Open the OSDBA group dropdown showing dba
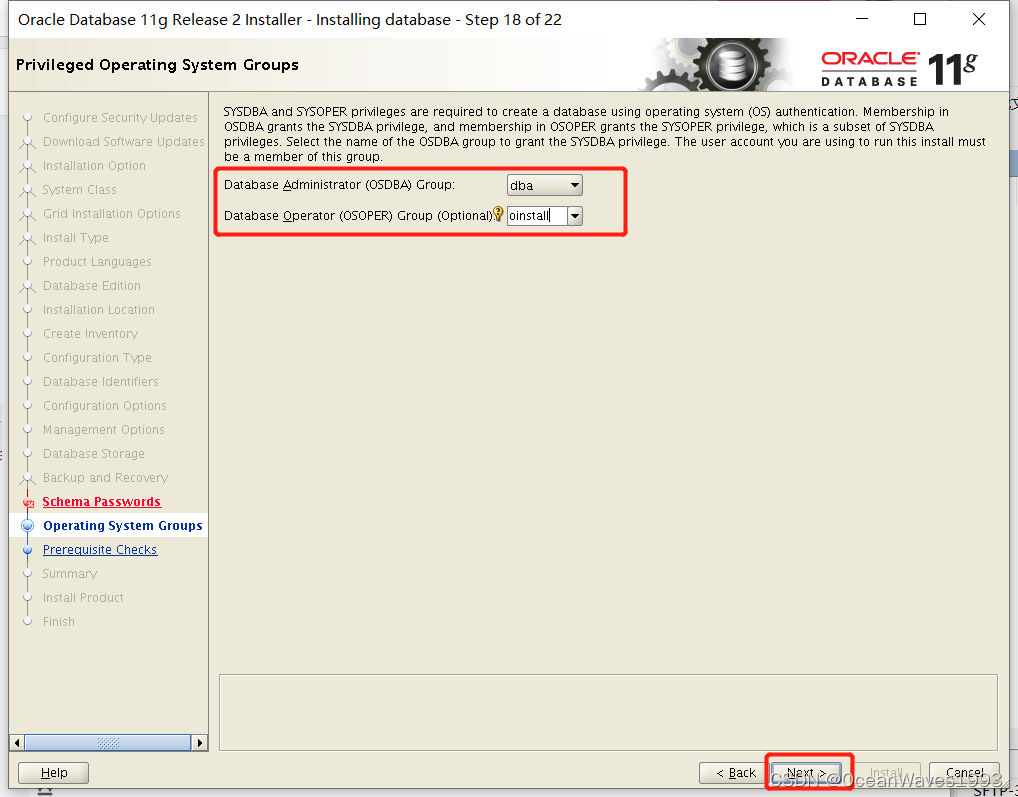 pyautogui.click(x=544, y=186)
